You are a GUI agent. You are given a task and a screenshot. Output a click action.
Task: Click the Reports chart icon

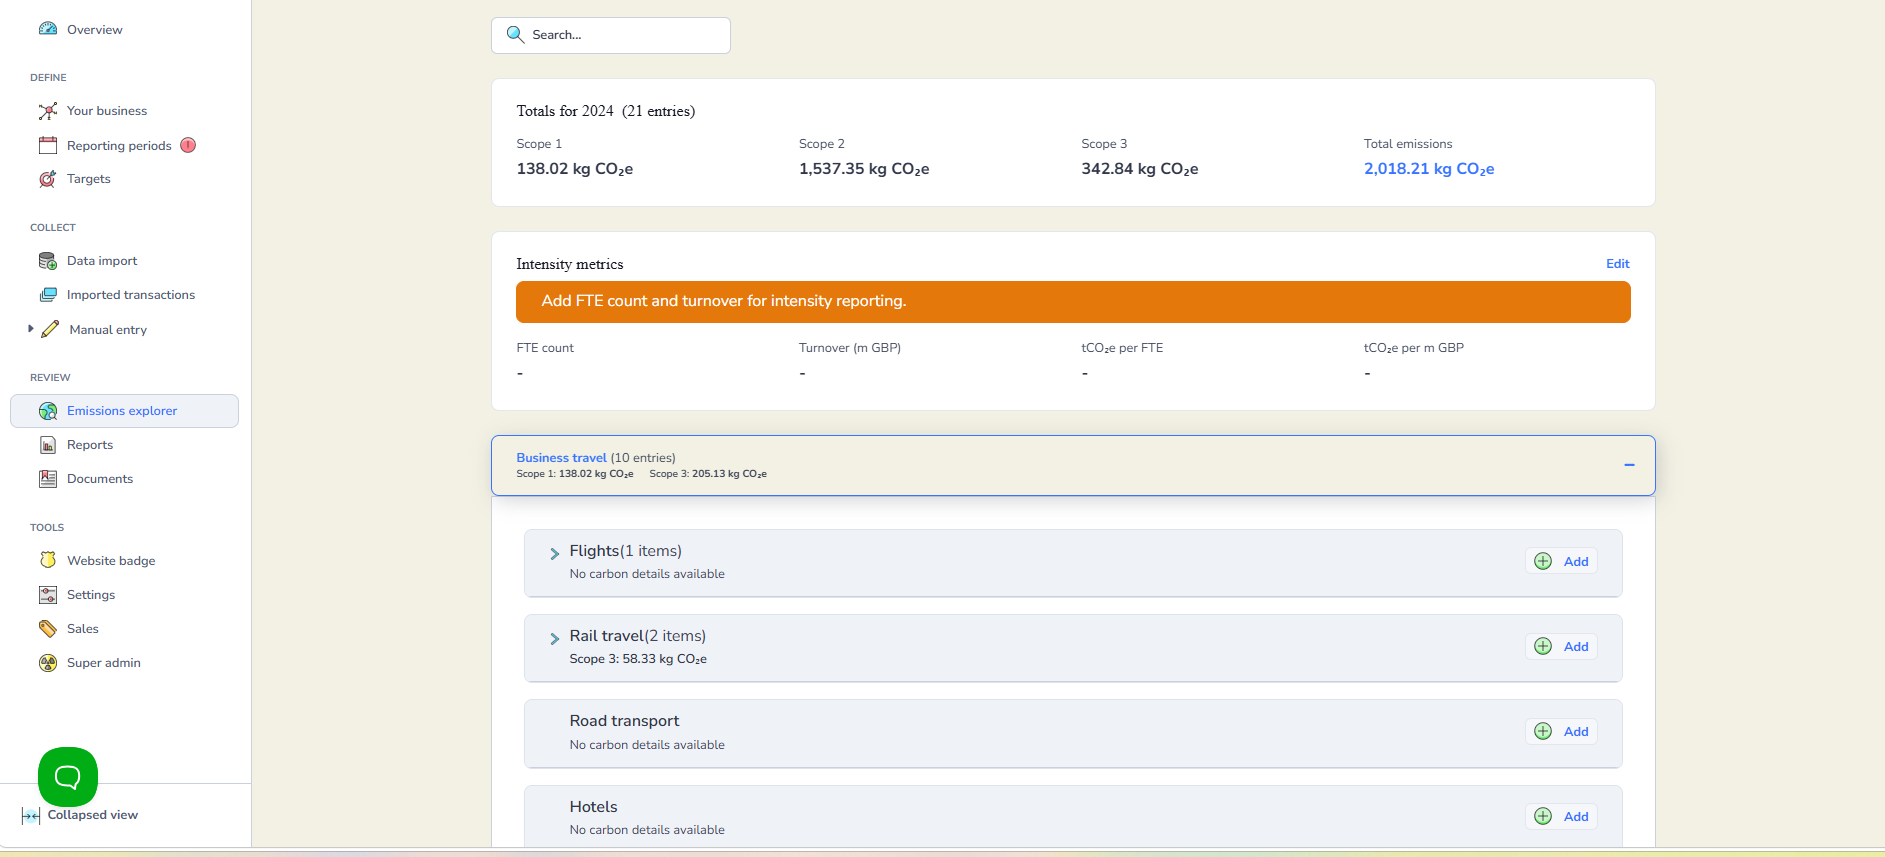coord(48,445)
